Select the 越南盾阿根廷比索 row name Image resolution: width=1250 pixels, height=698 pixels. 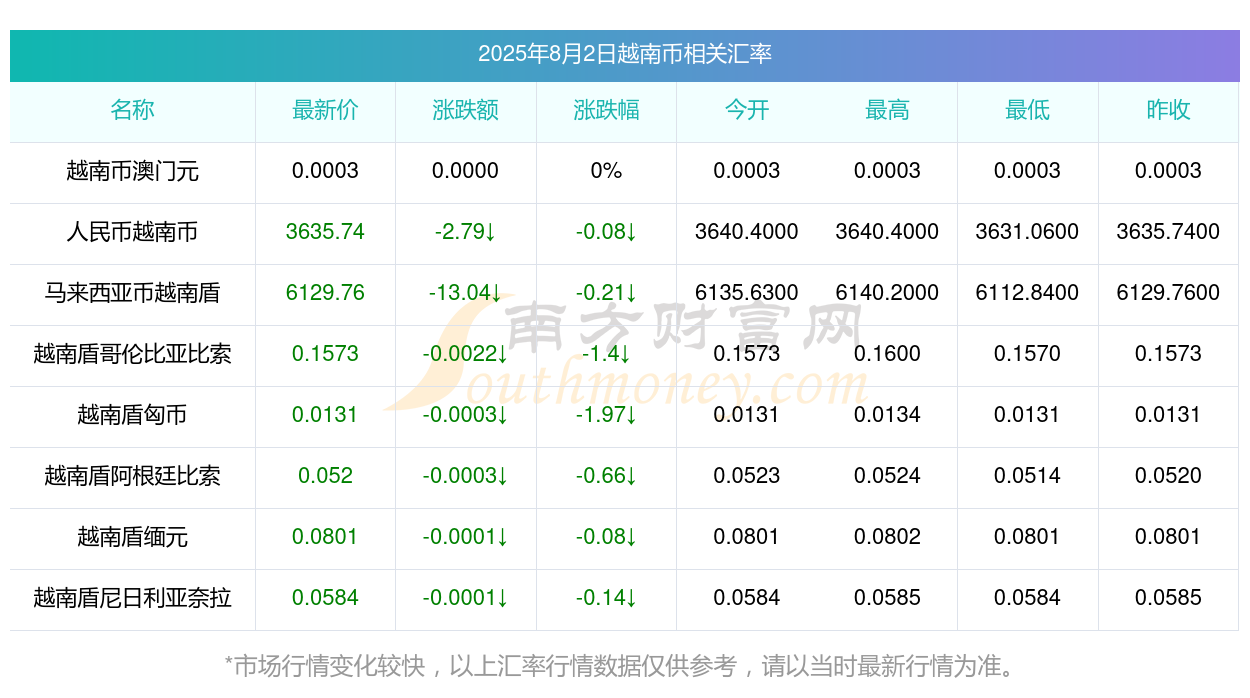point(132,476)
